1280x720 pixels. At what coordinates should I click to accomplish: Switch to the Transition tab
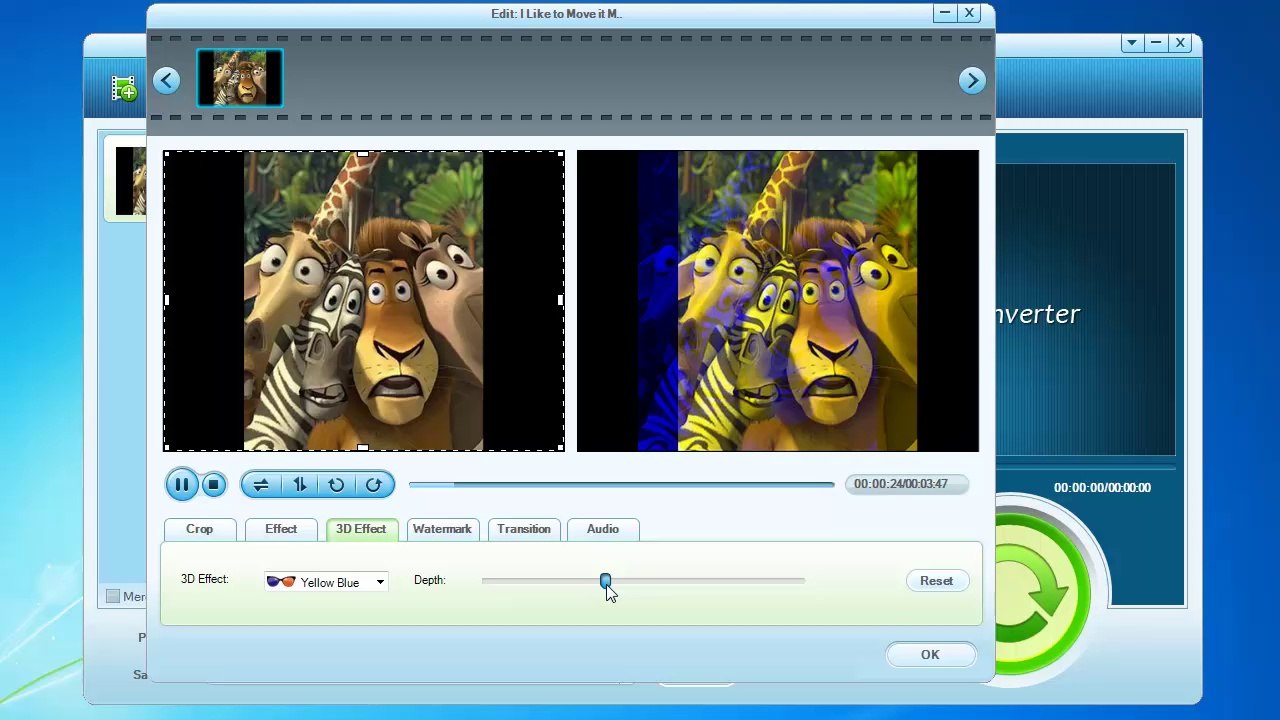click(x=524, y=529)
